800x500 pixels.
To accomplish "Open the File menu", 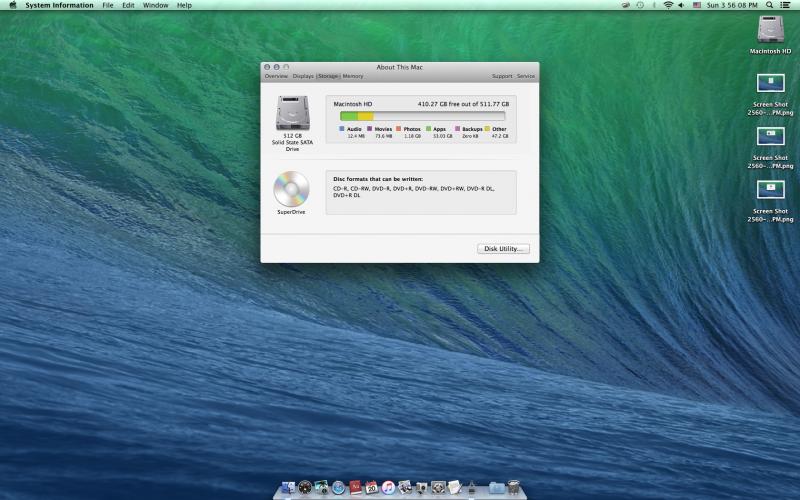I will pos(108,5).
